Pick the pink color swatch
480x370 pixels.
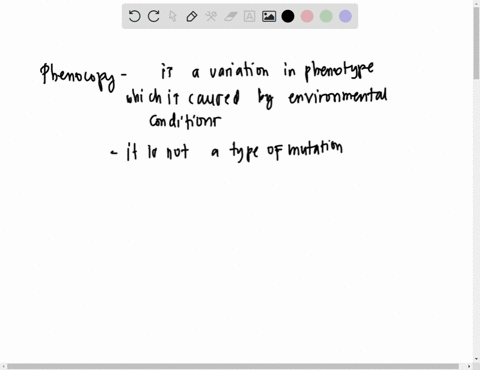coord(307,16)
